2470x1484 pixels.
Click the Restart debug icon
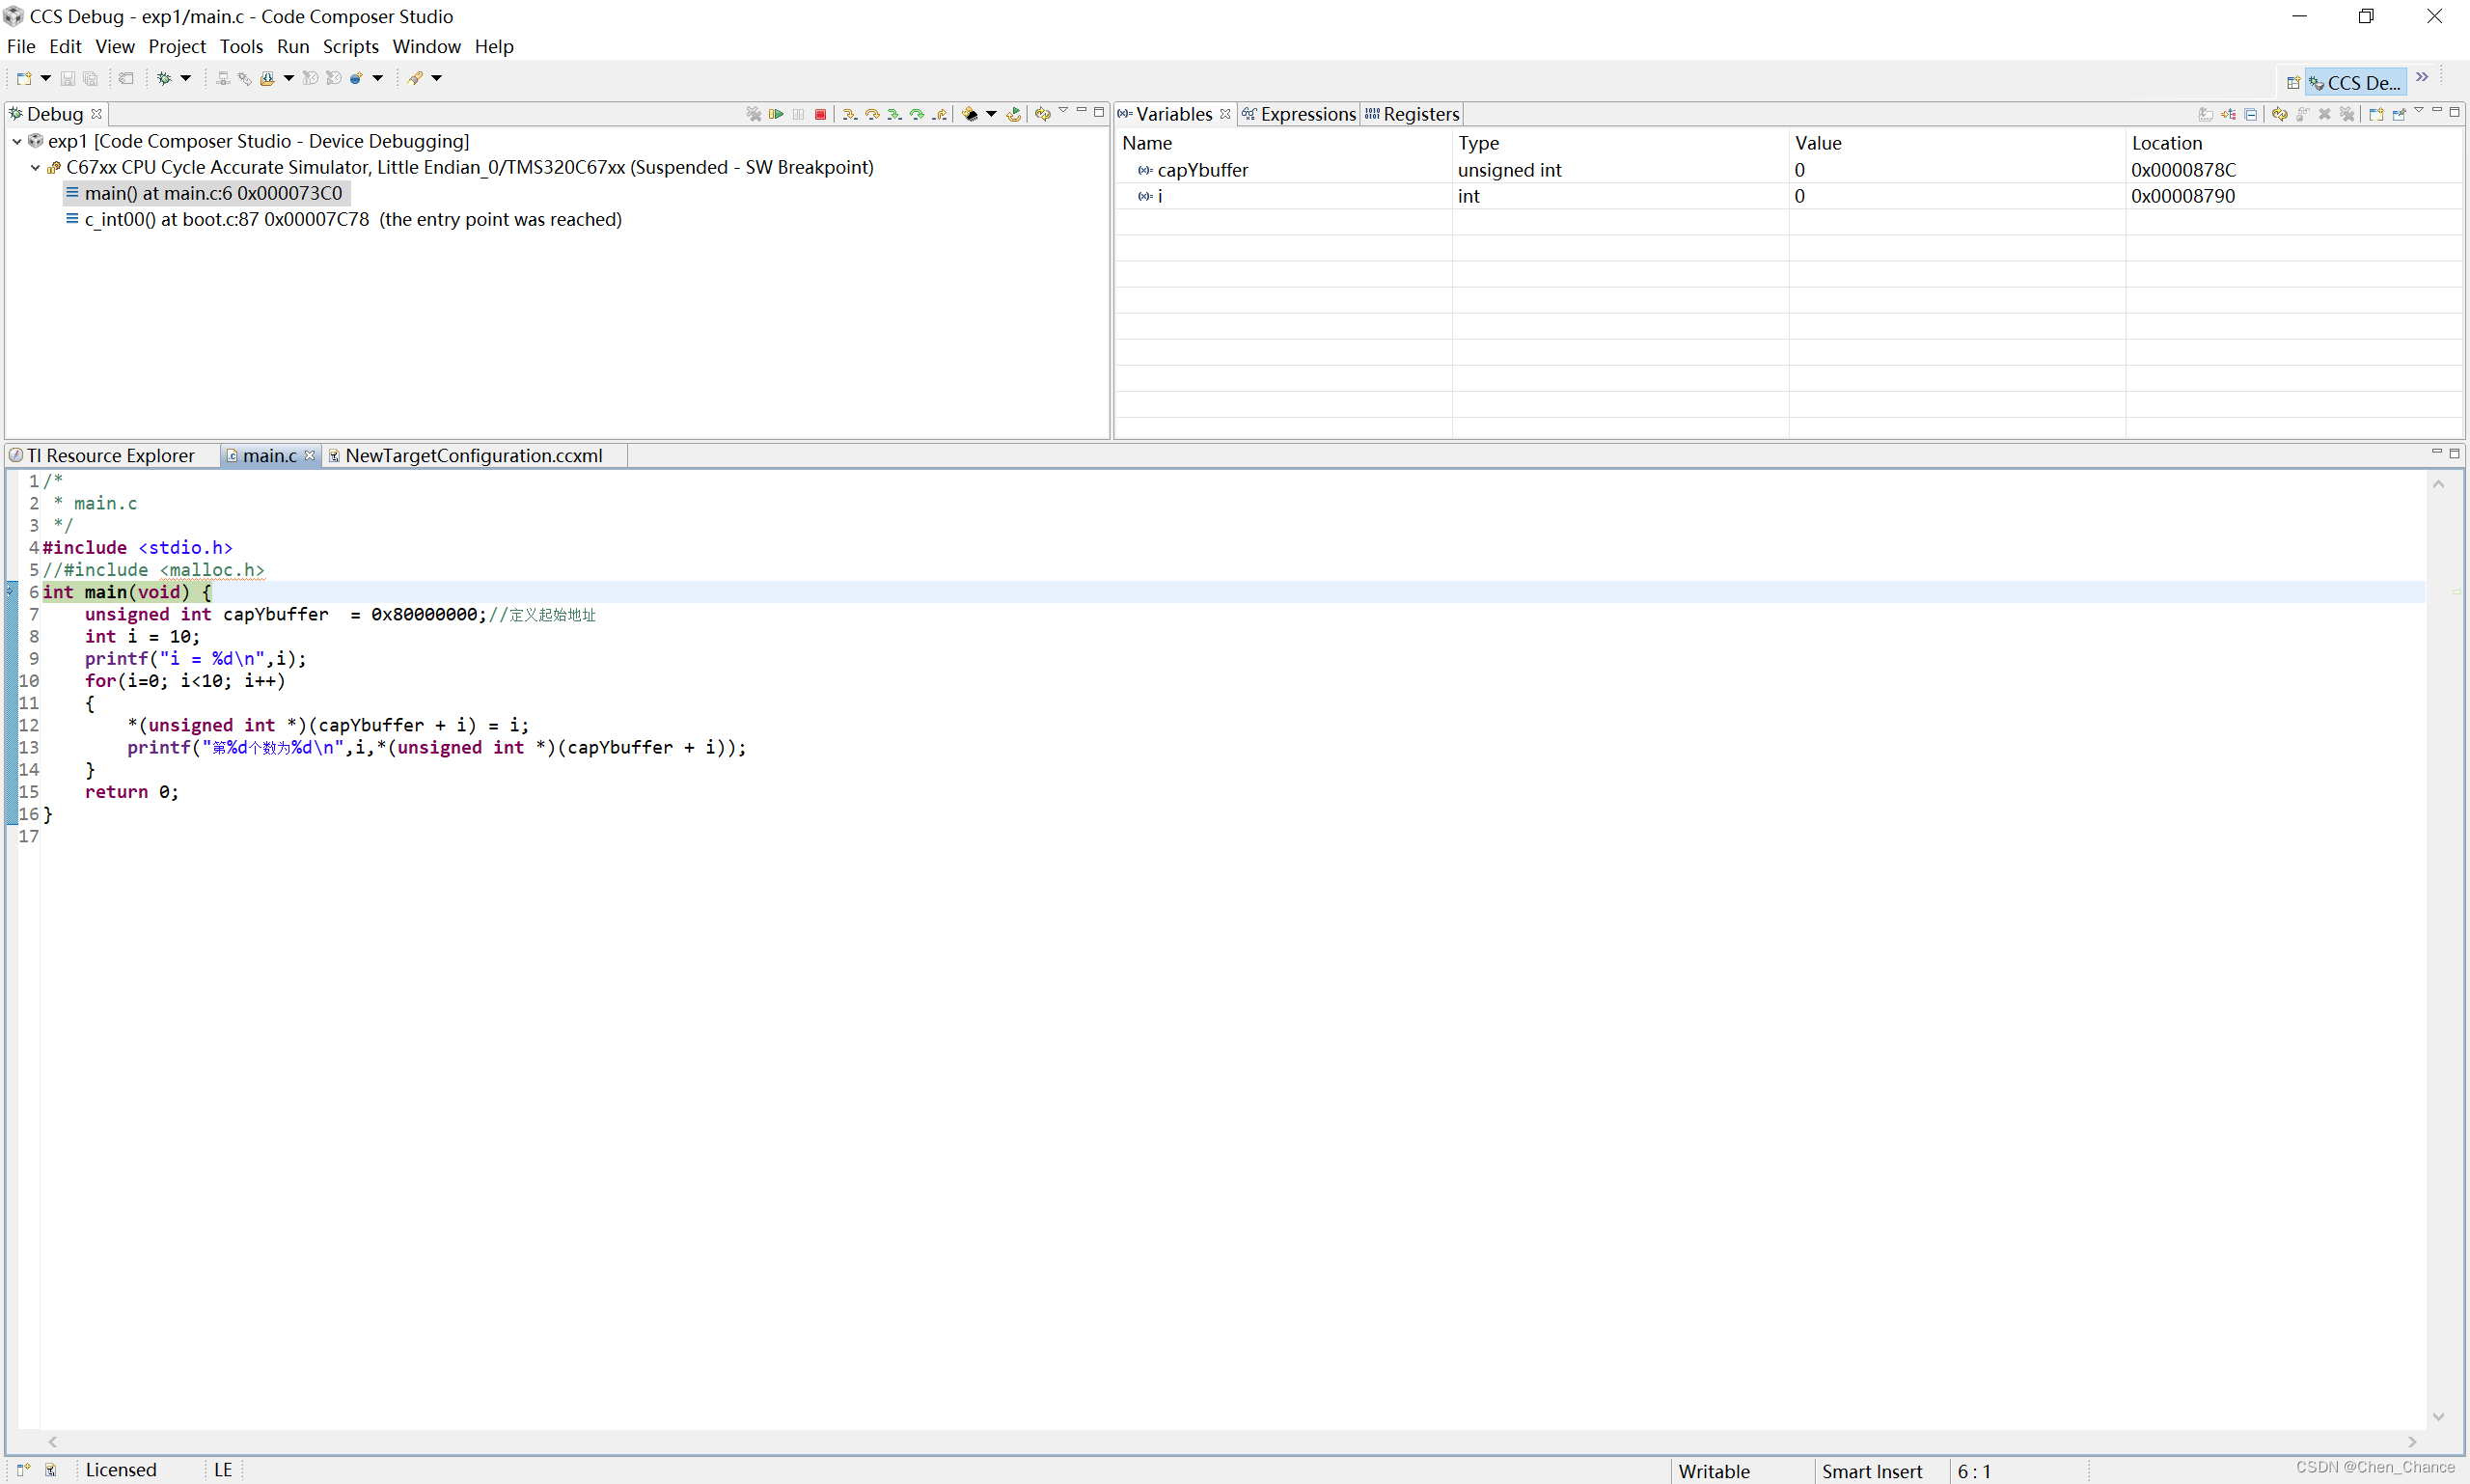coord(1013,114)
